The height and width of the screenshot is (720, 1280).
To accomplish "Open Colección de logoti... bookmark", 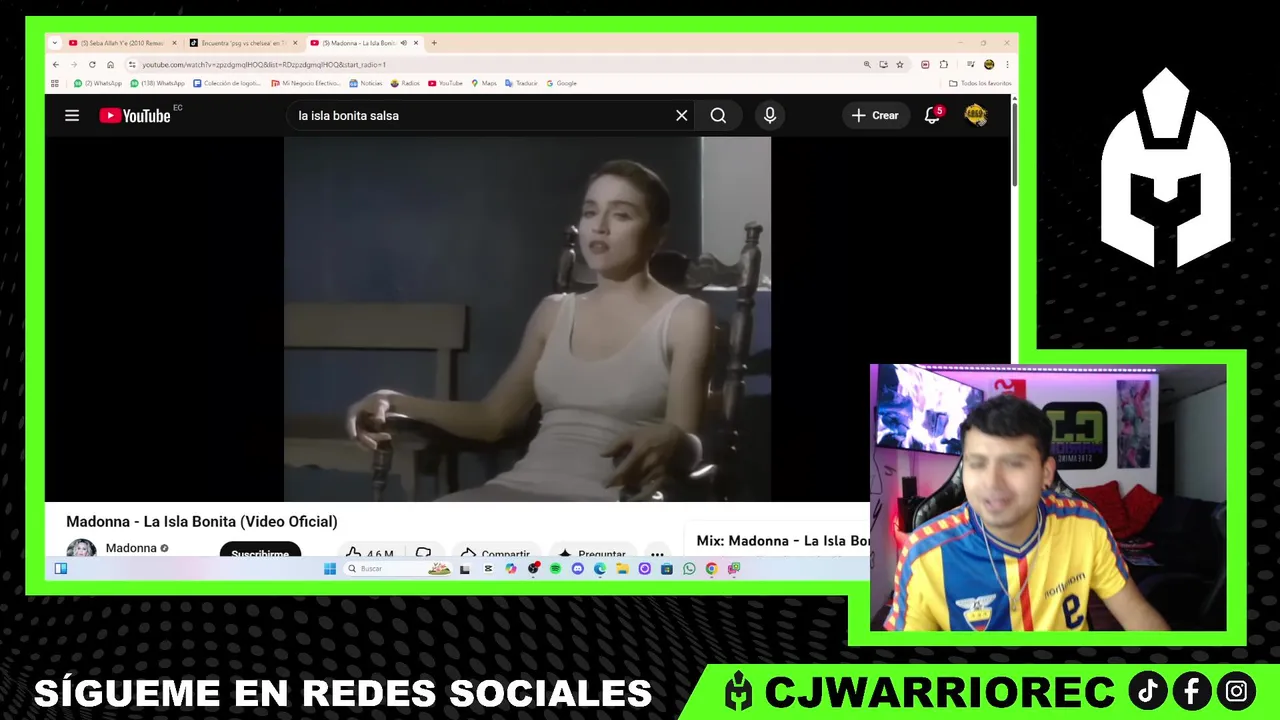I will coord(227,83).
